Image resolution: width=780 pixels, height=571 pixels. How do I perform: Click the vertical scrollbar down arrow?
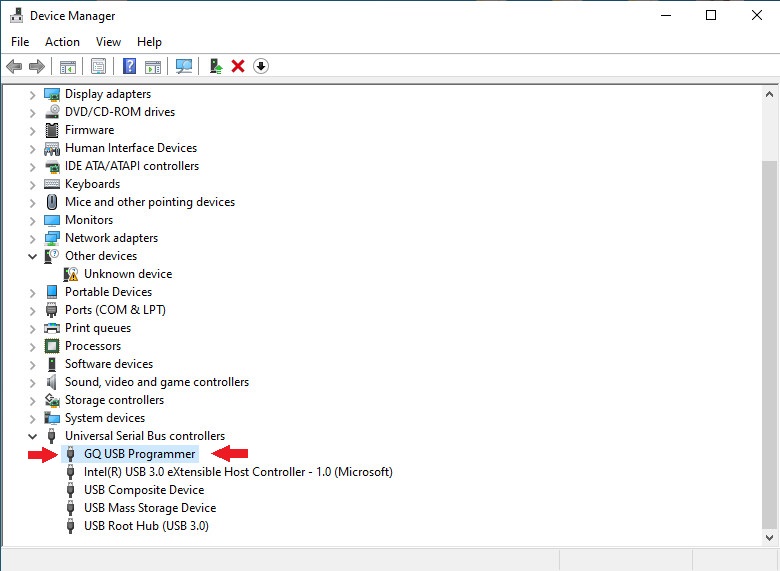[770, 537]
